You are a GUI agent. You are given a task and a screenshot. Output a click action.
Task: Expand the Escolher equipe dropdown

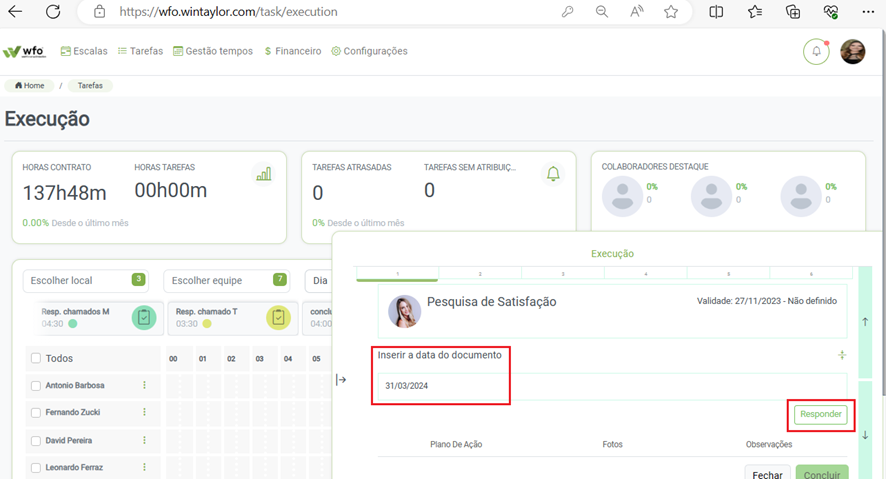coord(227,281)
